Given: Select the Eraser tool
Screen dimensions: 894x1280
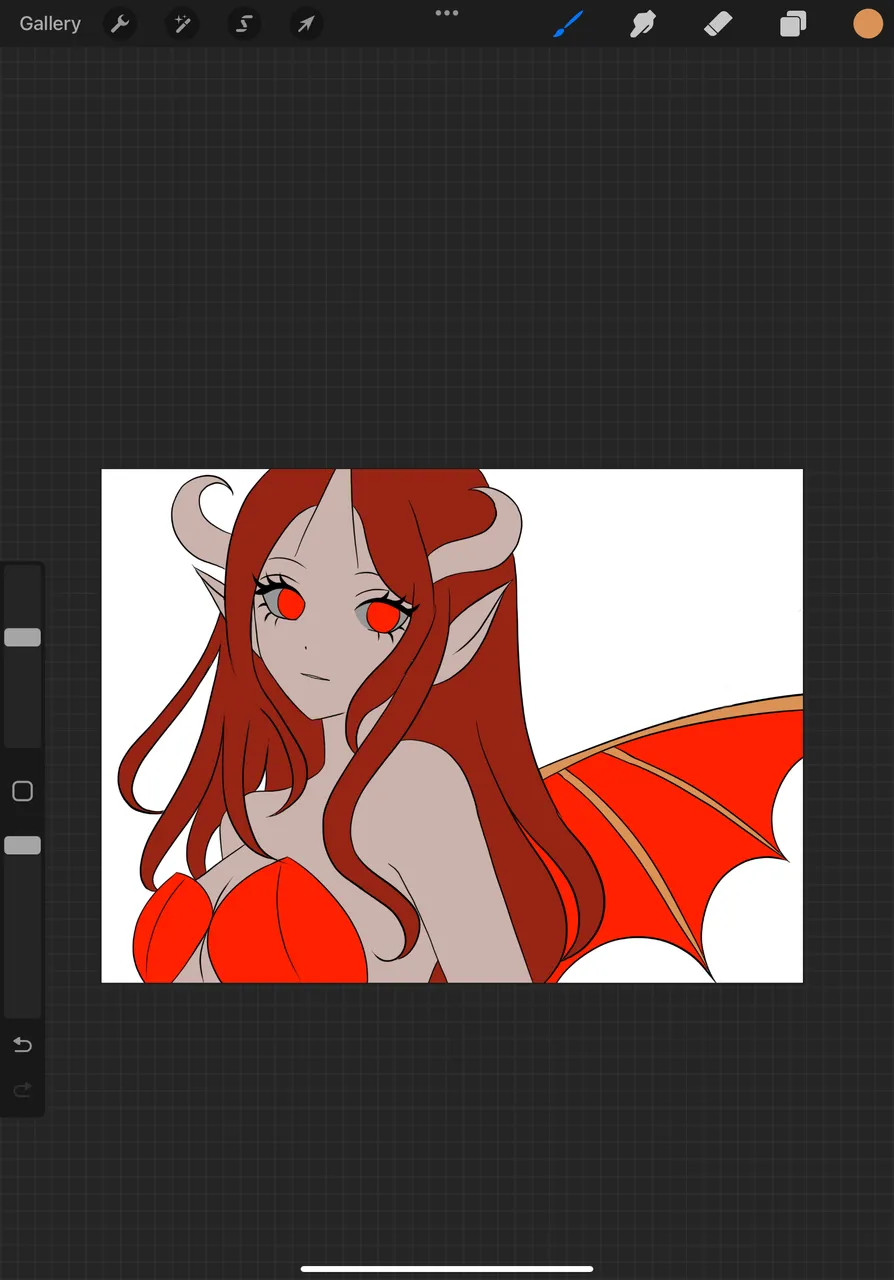Looking at the screenshot, I should (718, 23).
